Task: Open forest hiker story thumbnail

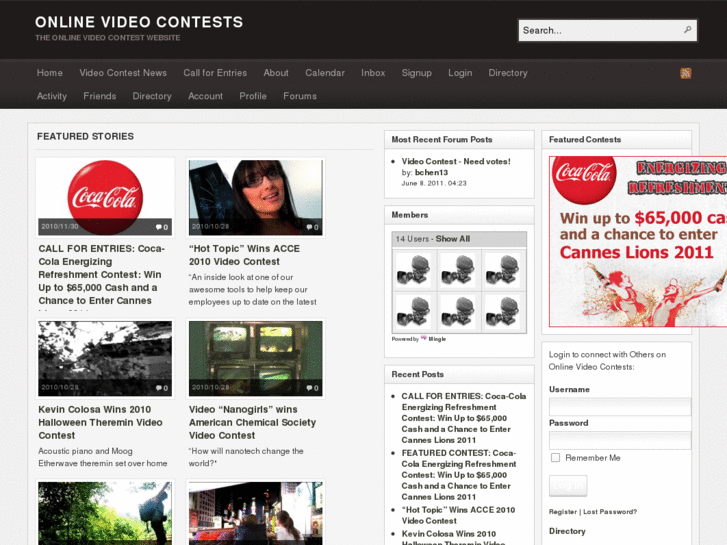Action: point(105,513)
